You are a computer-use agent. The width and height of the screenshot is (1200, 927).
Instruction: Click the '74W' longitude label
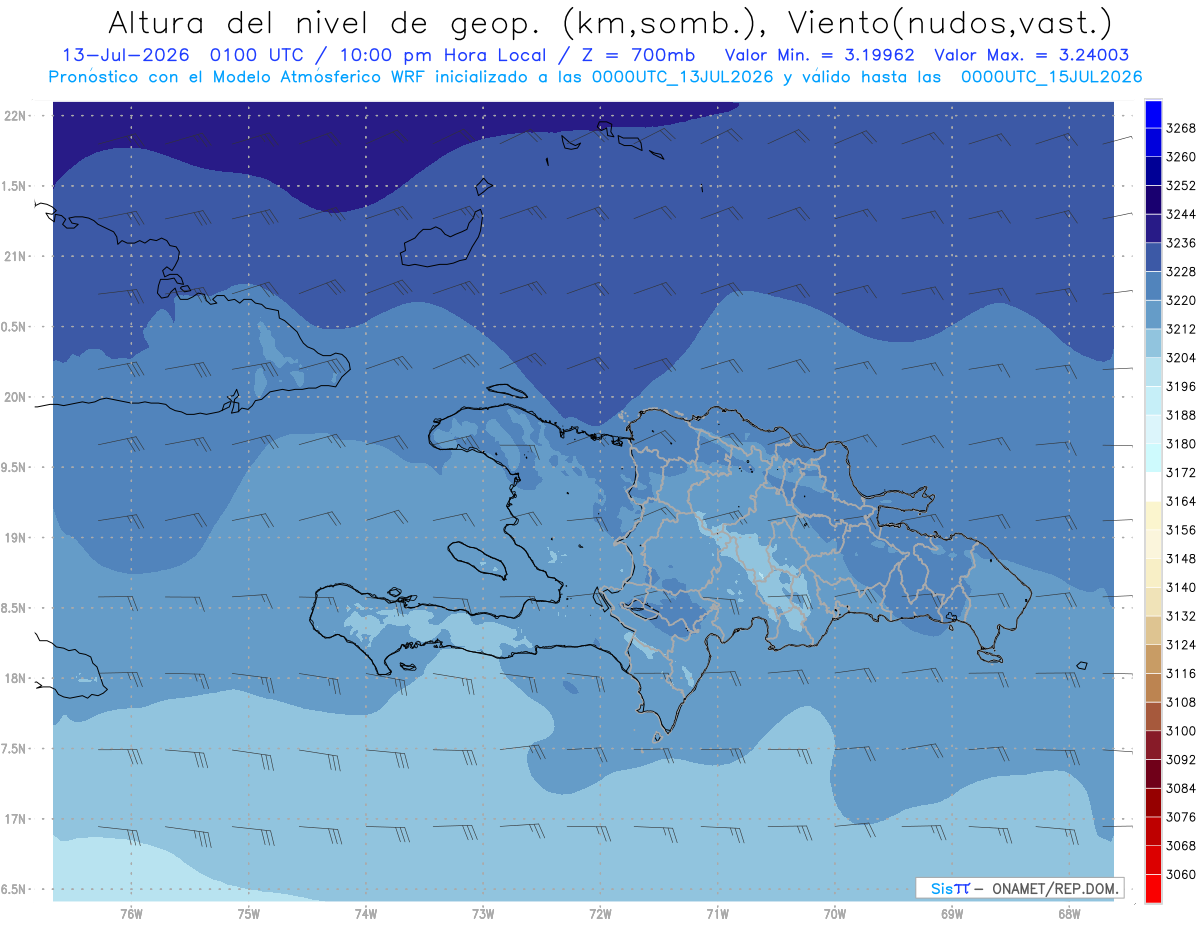click(366, 913)
